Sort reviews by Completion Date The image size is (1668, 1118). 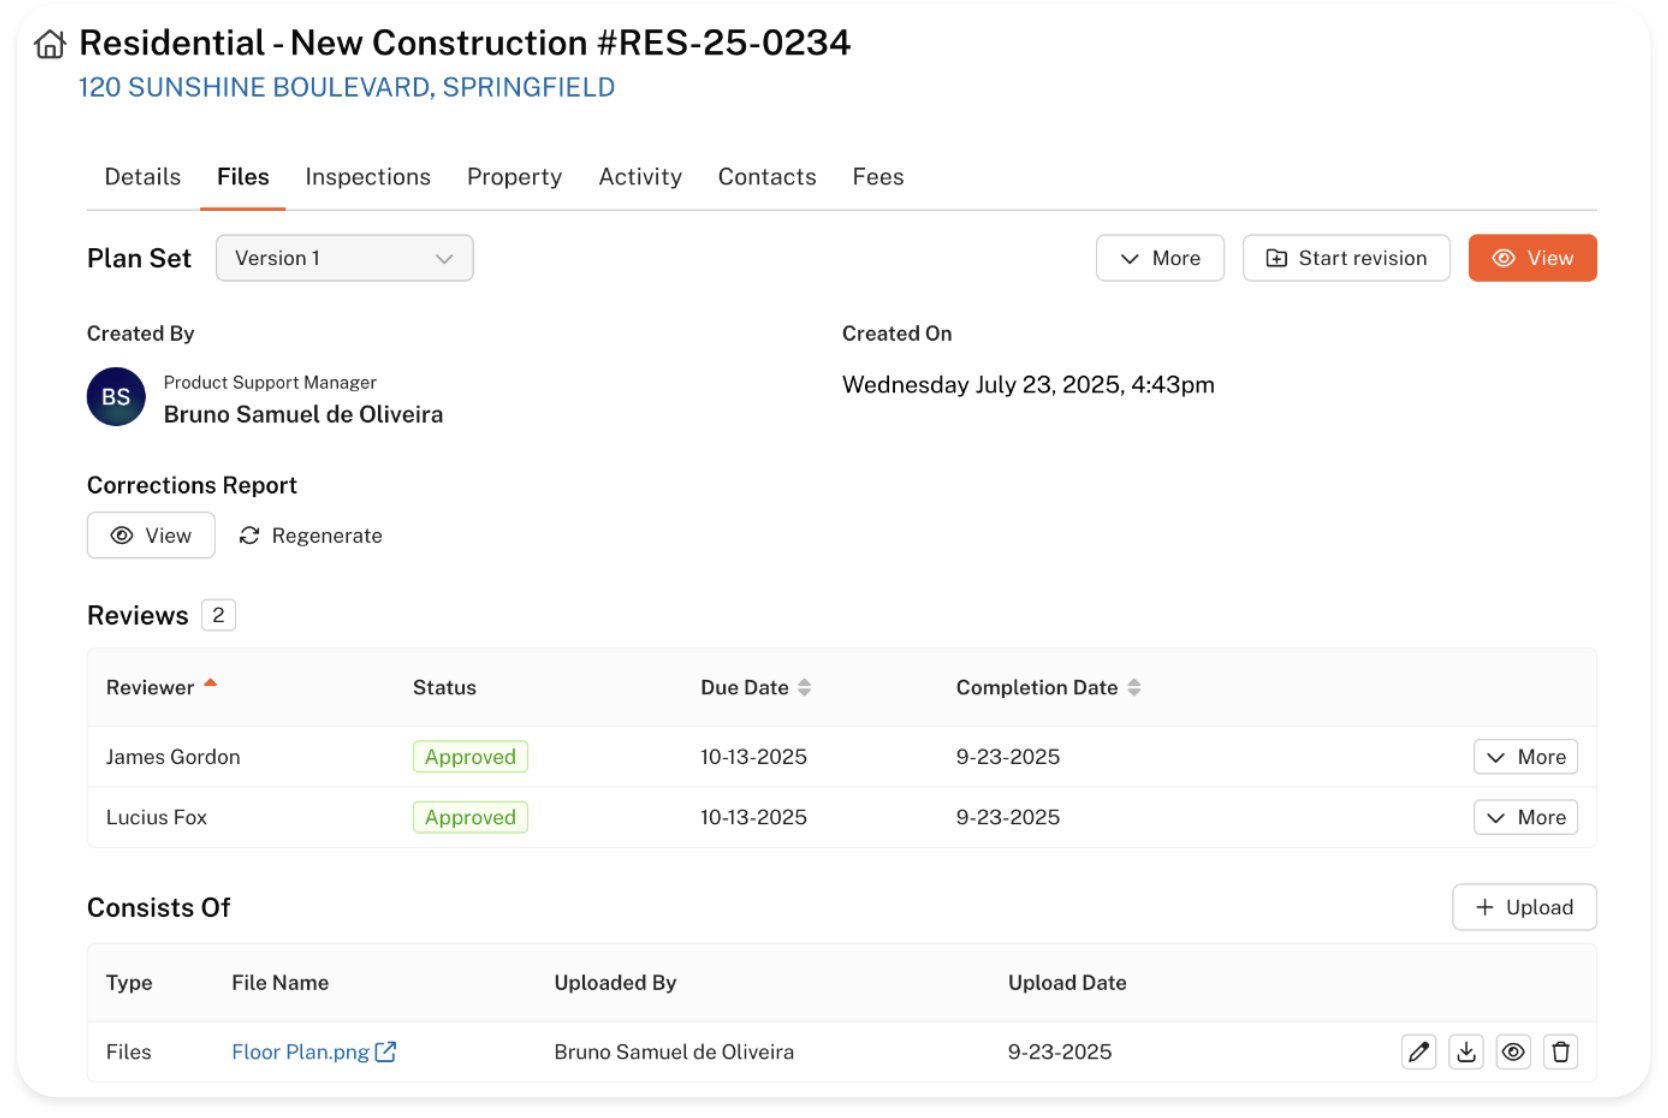click(1133, 688)
